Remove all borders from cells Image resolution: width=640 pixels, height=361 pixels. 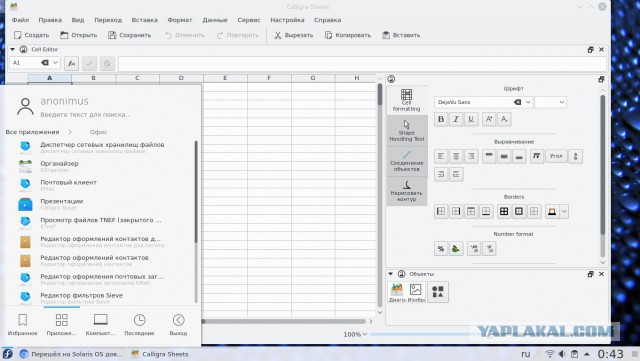pos(534,211)
